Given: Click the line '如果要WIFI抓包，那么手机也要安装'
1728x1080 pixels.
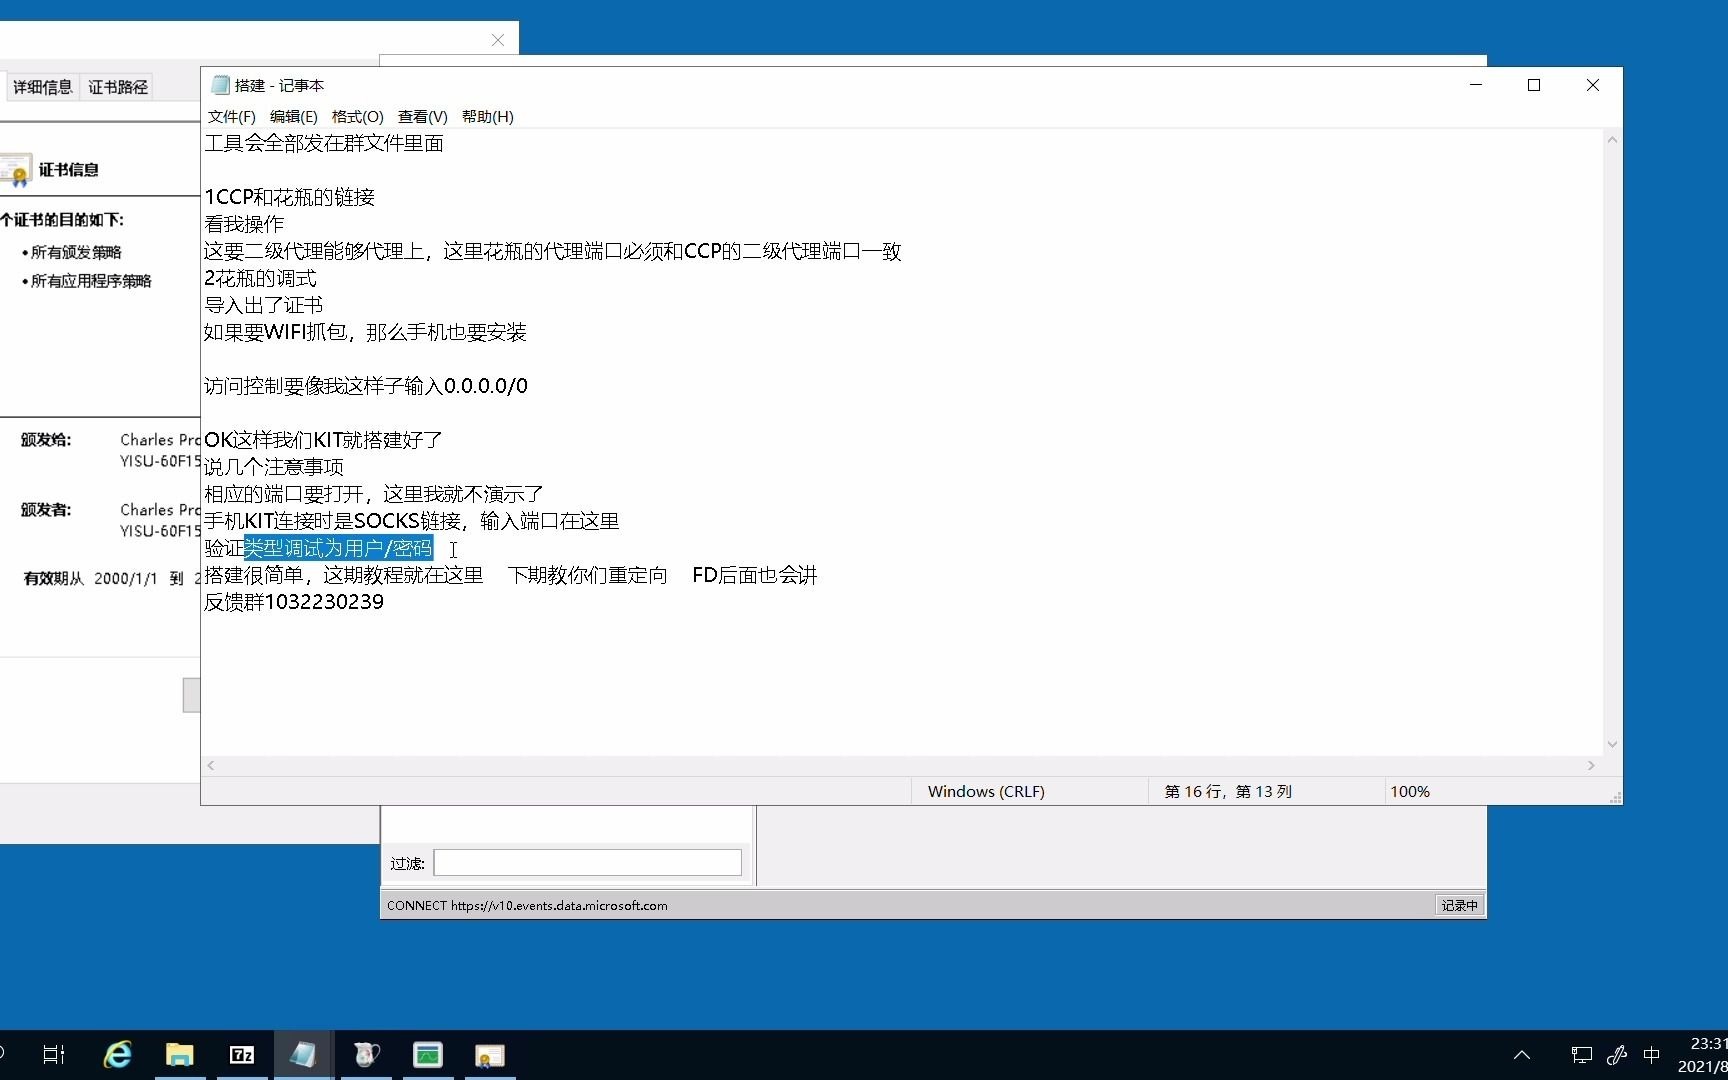Looking at the screenshot, I should click(365, 332).
